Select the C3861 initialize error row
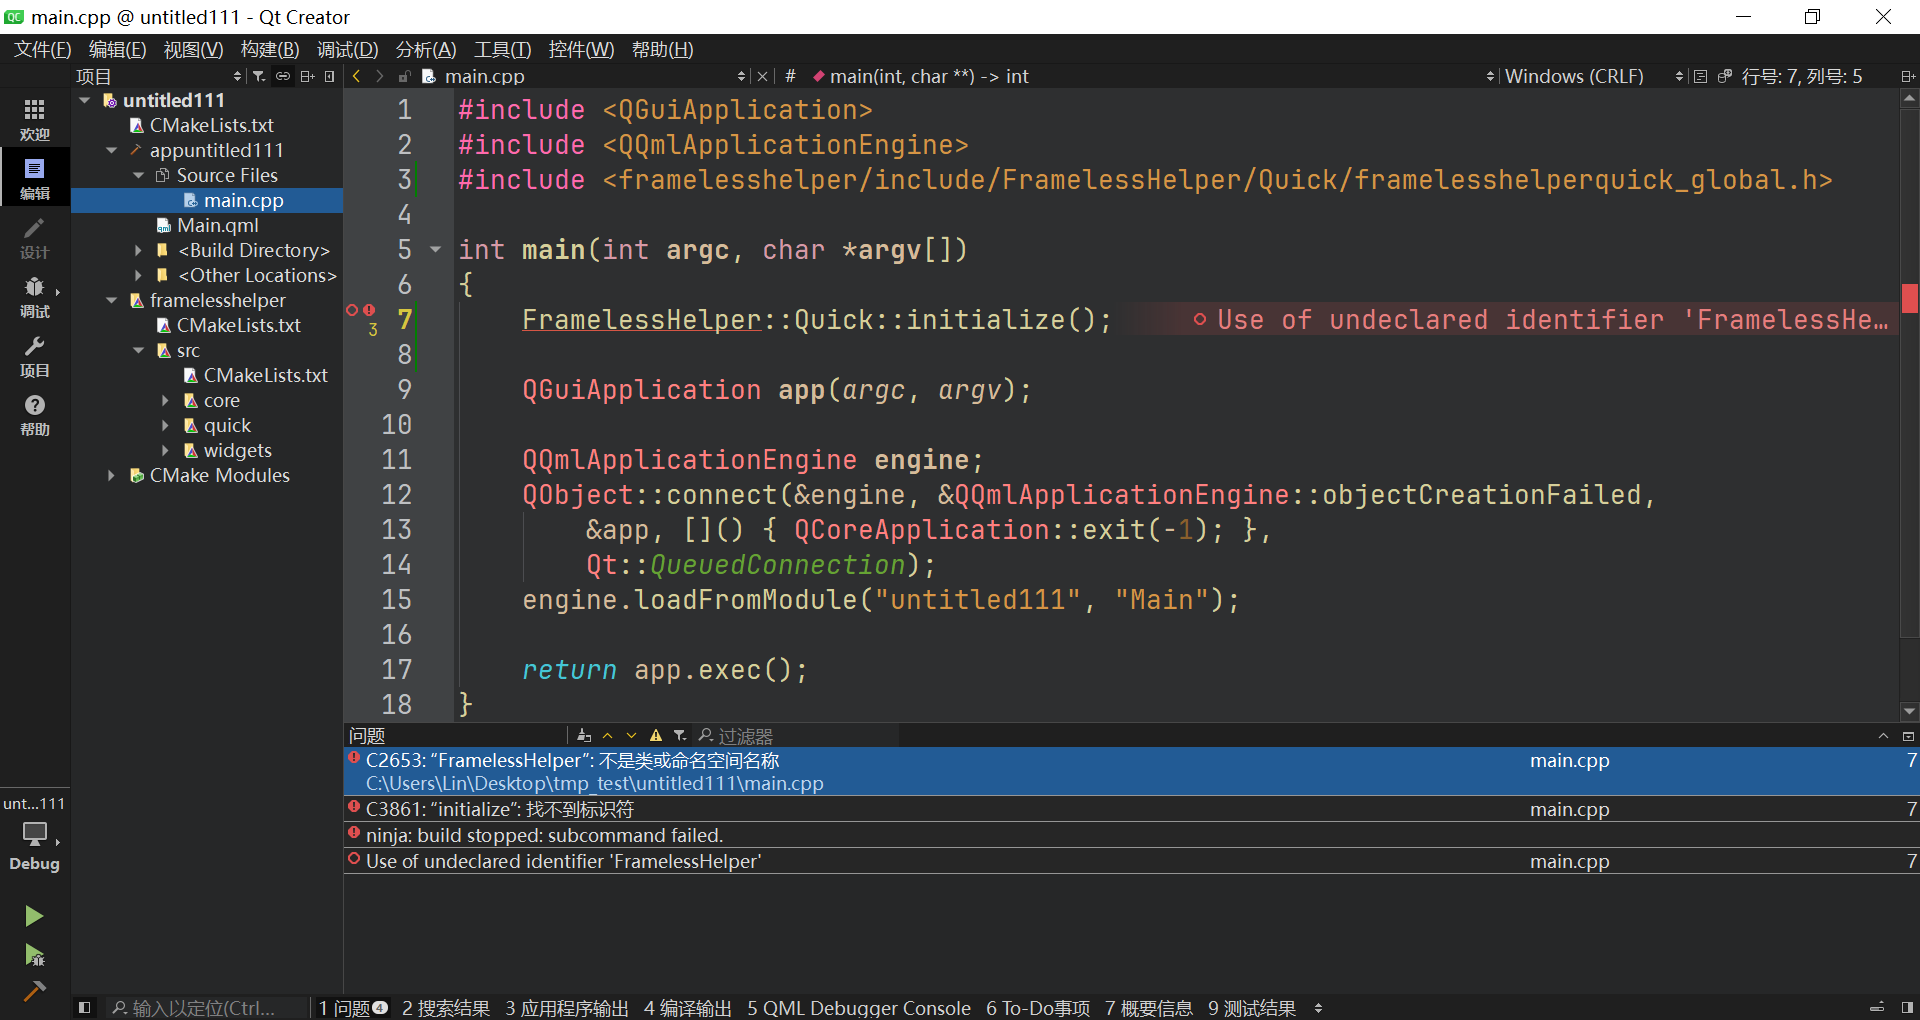Image resolution: width=1920 pixels, height=1020 pixels. pos(1131,809)
